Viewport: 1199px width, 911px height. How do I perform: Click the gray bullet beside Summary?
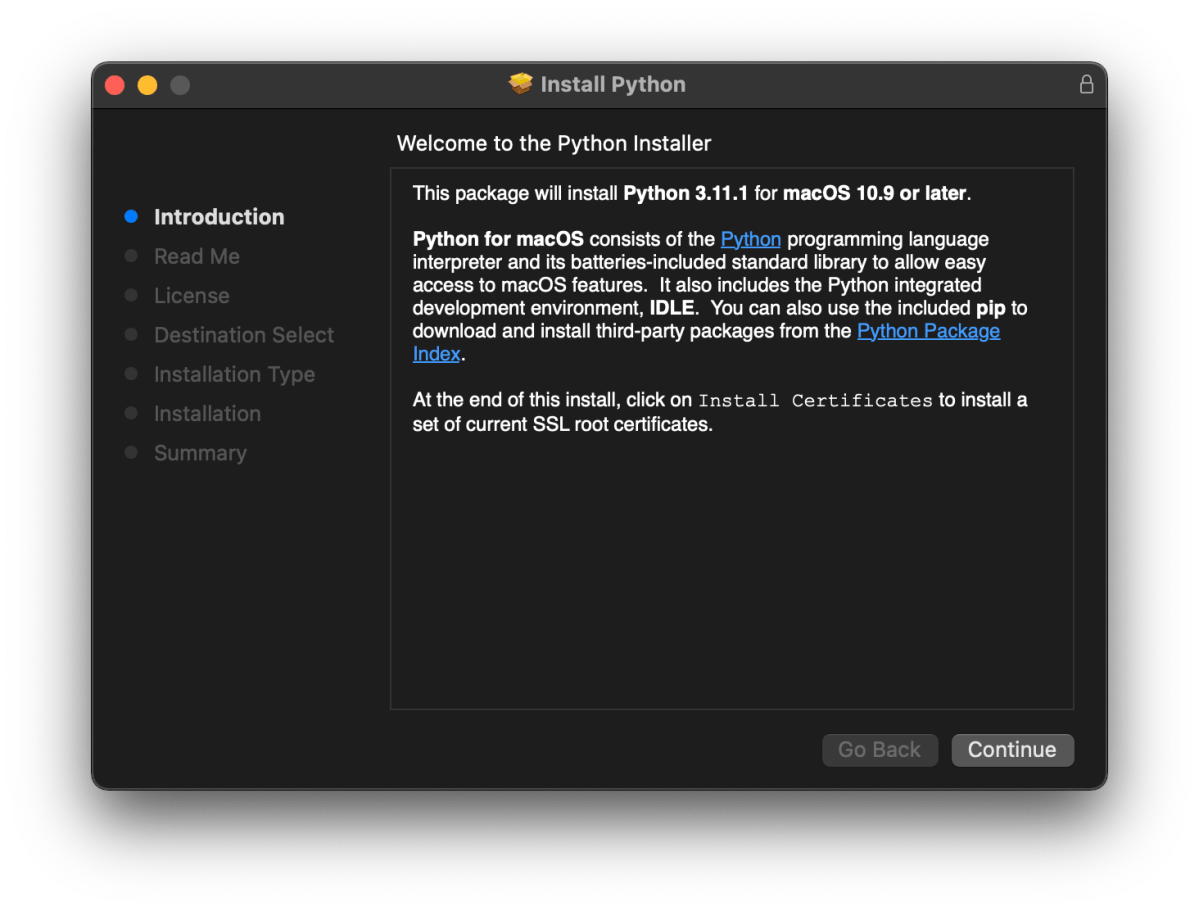coord(131,453)
